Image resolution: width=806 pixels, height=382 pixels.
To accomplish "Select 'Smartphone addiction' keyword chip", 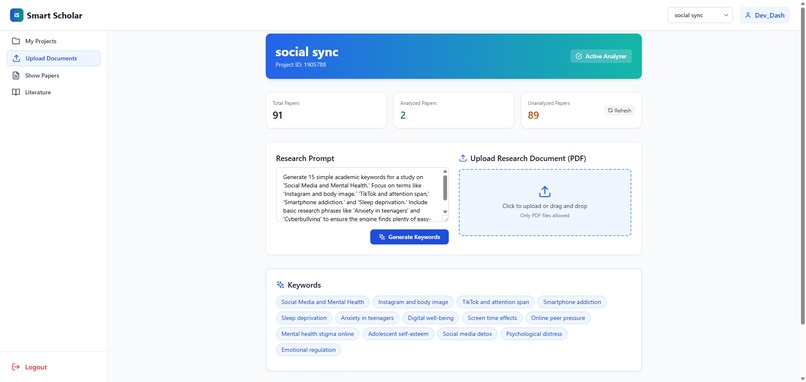I will click(x=572, y=302).
